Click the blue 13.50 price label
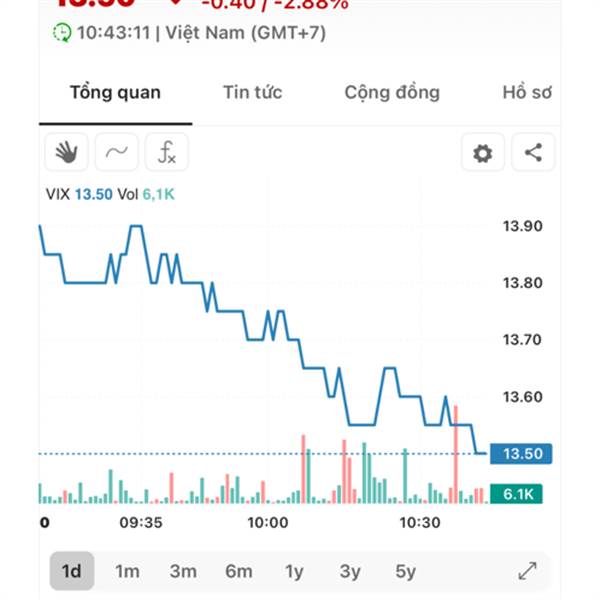 521,454
